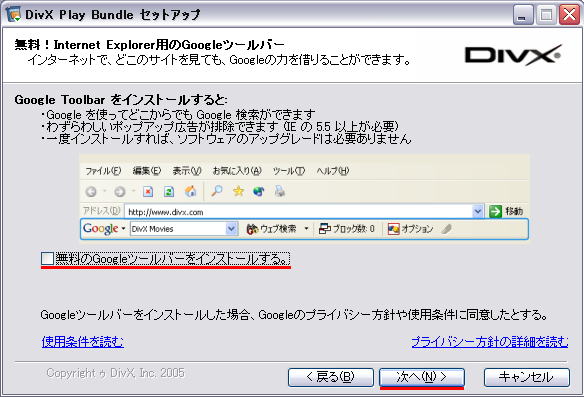Click the highlighter pen icon on Google toolbar
584x397 pixels.
click(x=446, y=229)
